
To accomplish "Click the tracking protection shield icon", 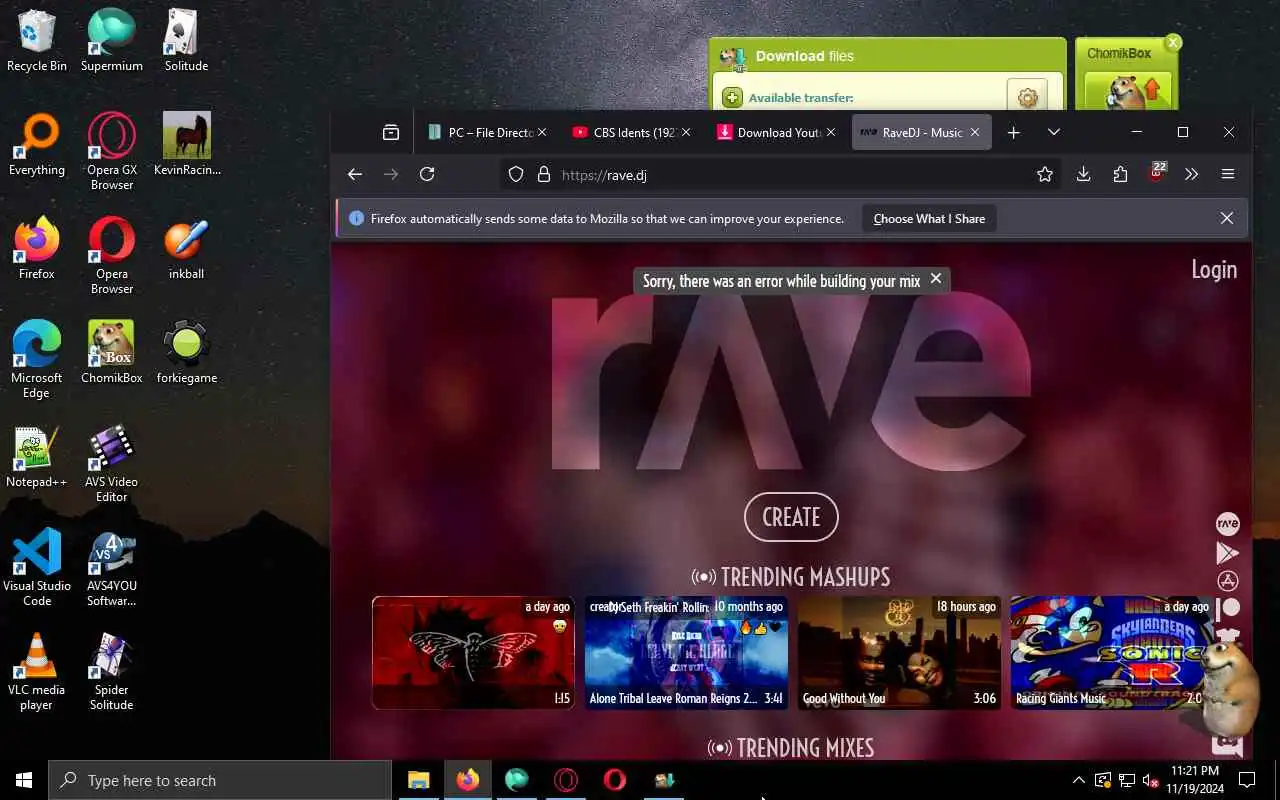I will pos(516,174).
